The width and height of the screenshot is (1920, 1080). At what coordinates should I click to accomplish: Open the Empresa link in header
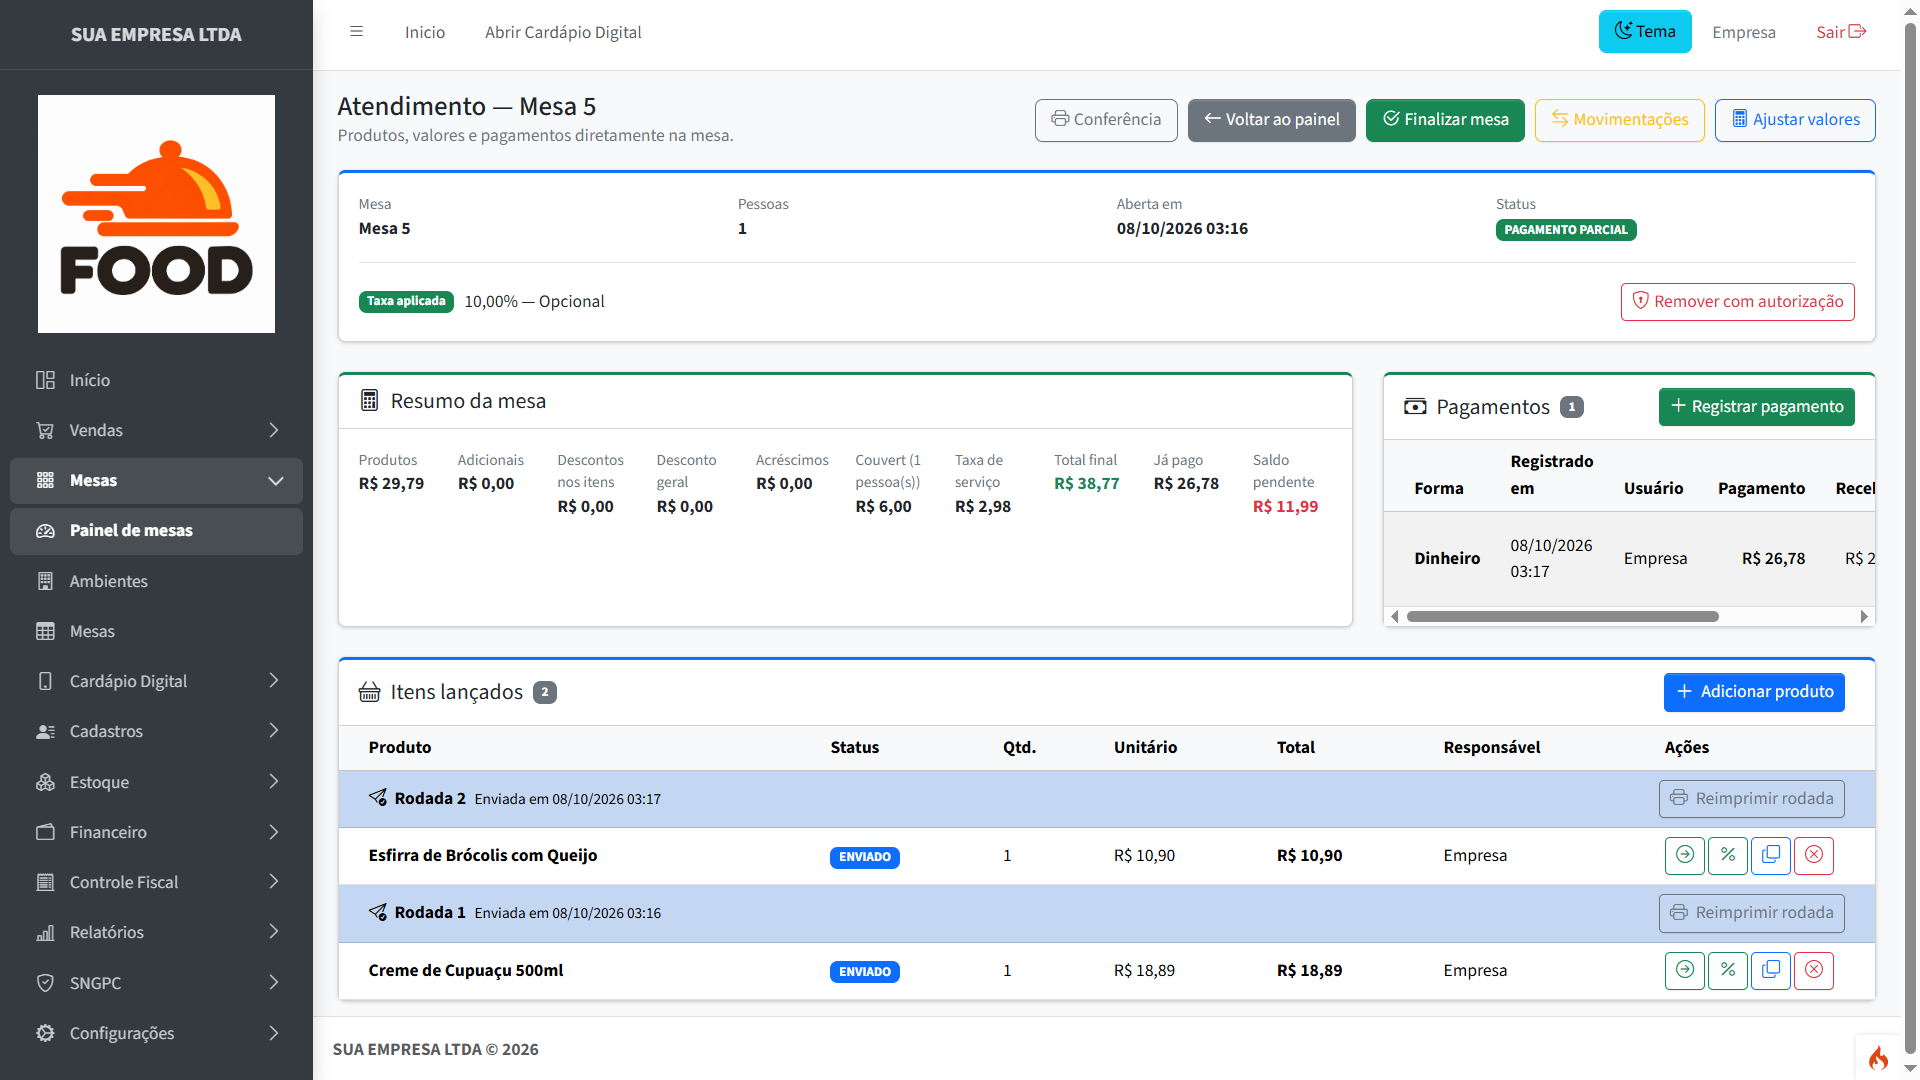(x=1743, y=32)
